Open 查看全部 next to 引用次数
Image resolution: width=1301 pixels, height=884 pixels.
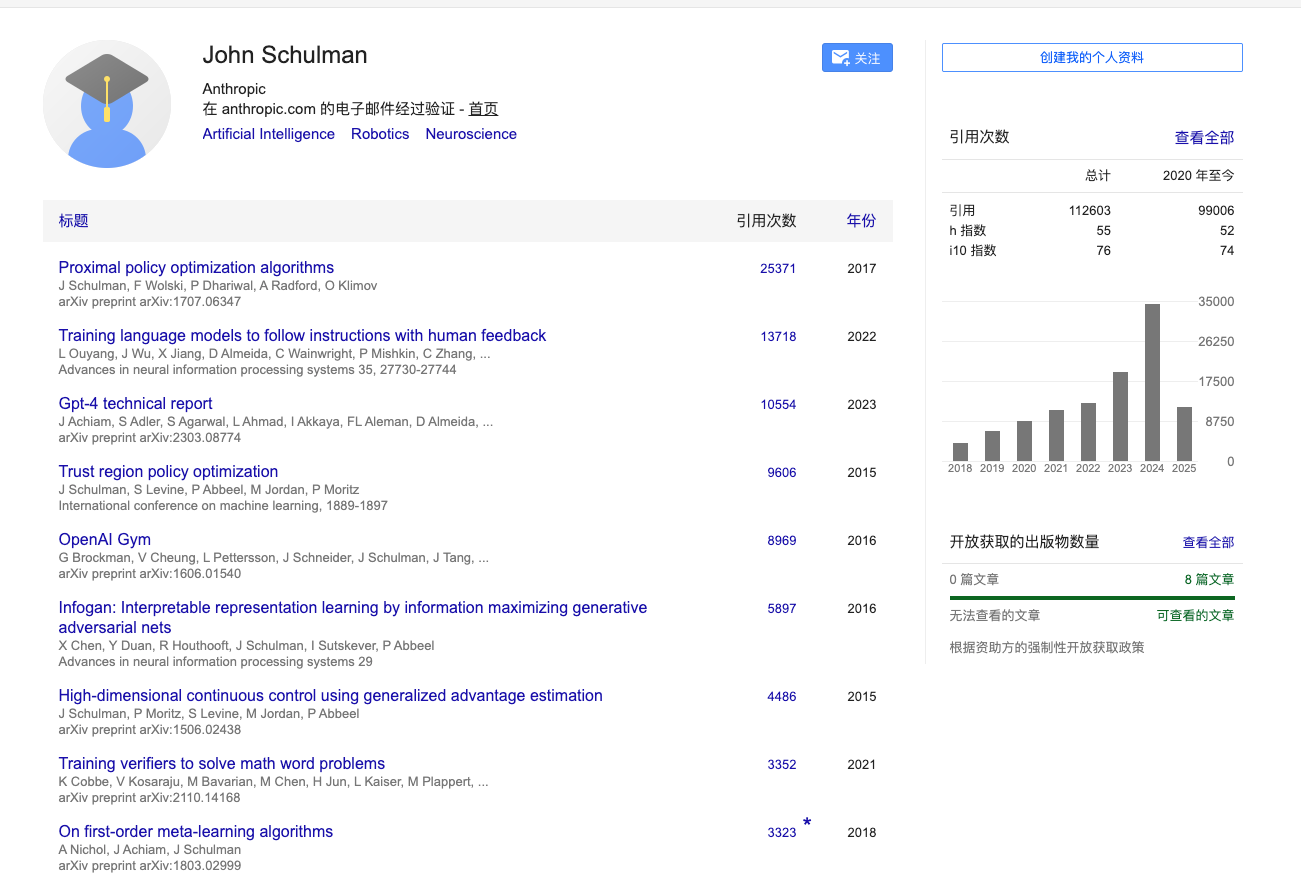[x=1204, y=138]
